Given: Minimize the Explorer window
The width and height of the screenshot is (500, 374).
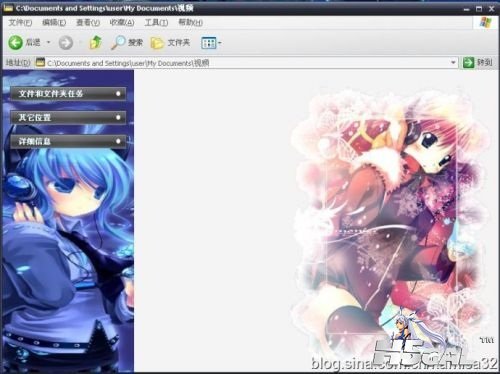Looking at the screenshot, I should click(x=466, y=9).
